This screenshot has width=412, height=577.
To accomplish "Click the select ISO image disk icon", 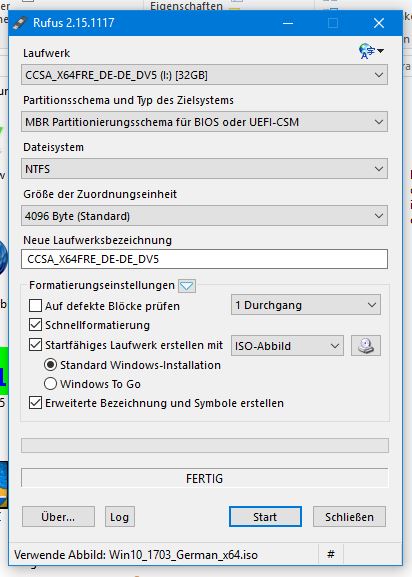I will pos(366,346).
